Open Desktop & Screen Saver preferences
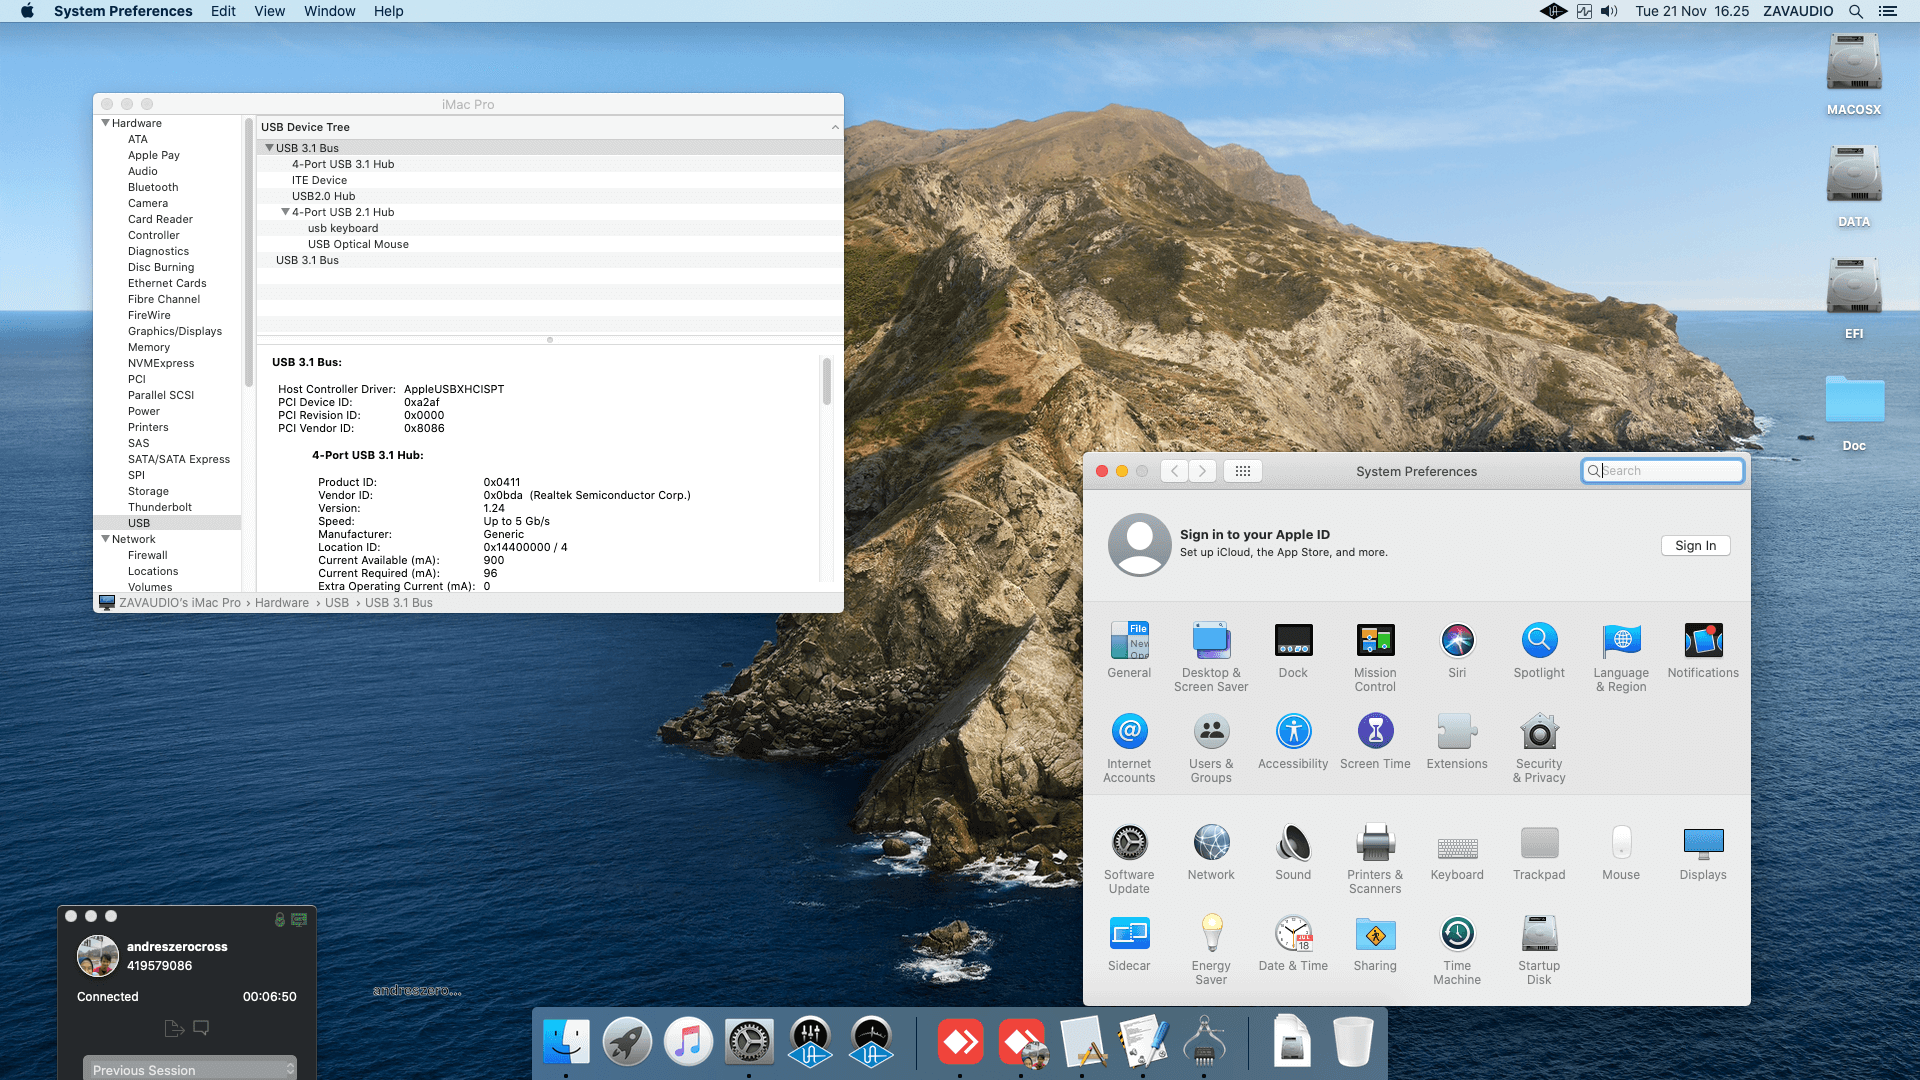Viewport: 1920px width, 1080px height. [1211, 657]
